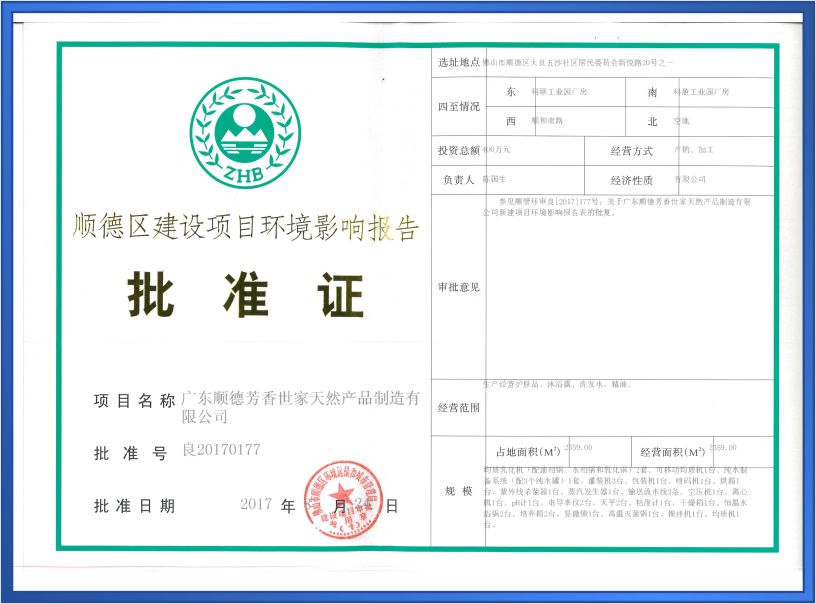
Task: Click the 59.00 value beside 经营面积
Action: pos(723,447)
